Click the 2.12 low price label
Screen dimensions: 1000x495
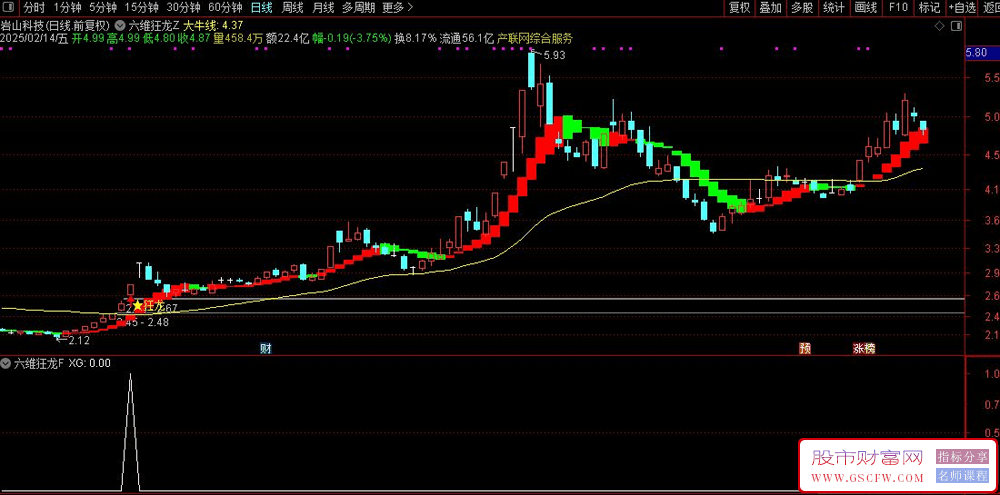(x=78, y=341)
